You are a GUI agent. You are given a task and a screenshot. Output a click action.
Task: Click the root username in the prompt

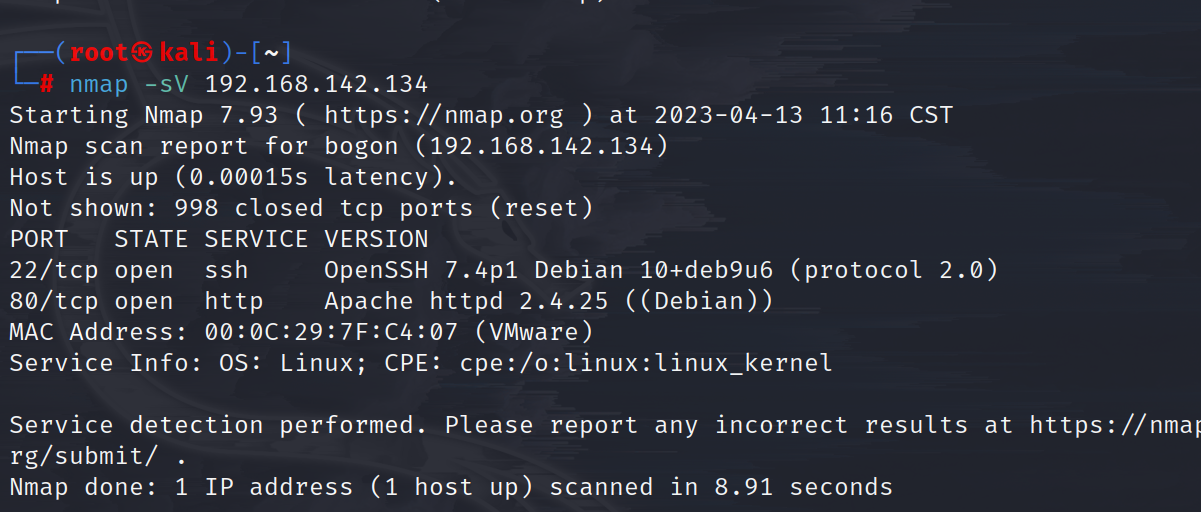(x=101, y=54)
